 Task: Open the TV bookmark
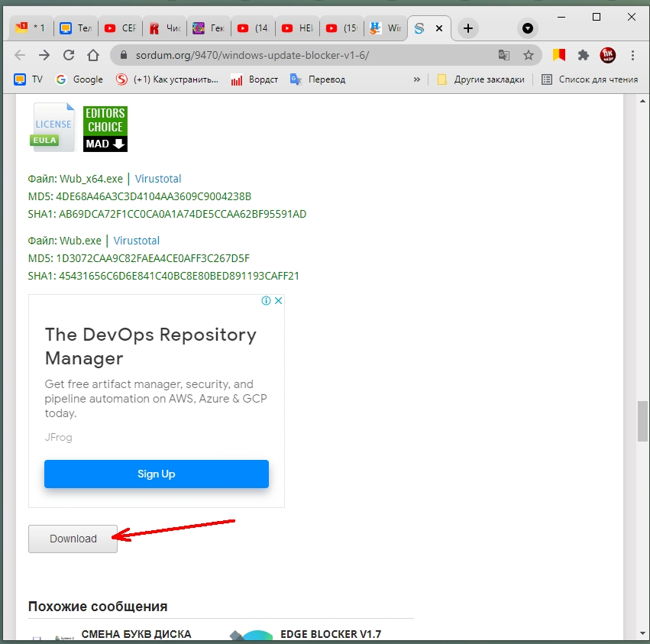coord(28,79)
